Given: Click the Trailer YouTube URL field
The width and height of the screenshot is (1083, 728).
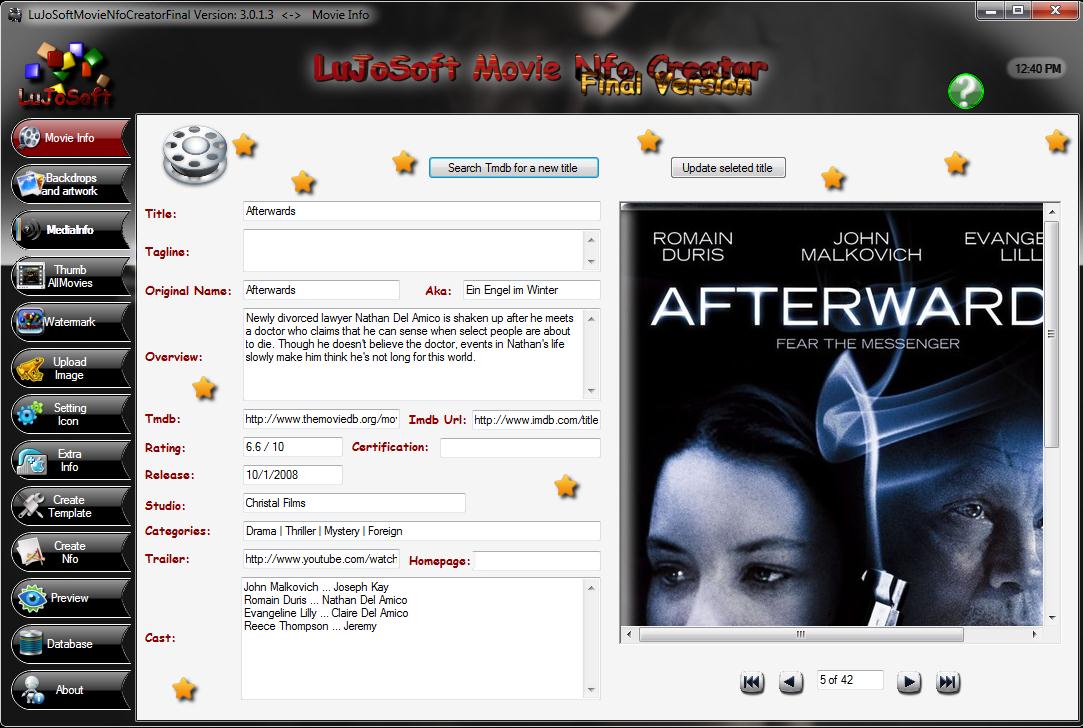Looking at the screenshot, I should (x=321, y=559).
